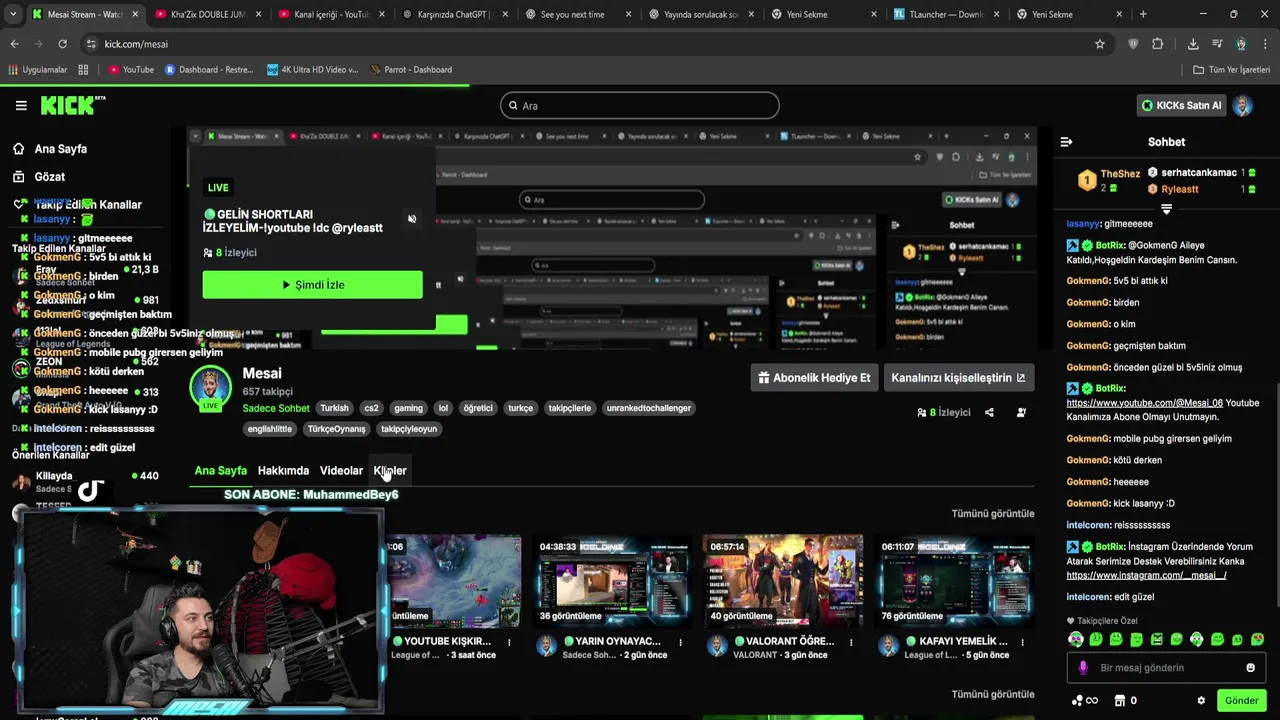Open the Chrome tab search dropdown
Screen dimensions: 1280x720
coord(13,14)
